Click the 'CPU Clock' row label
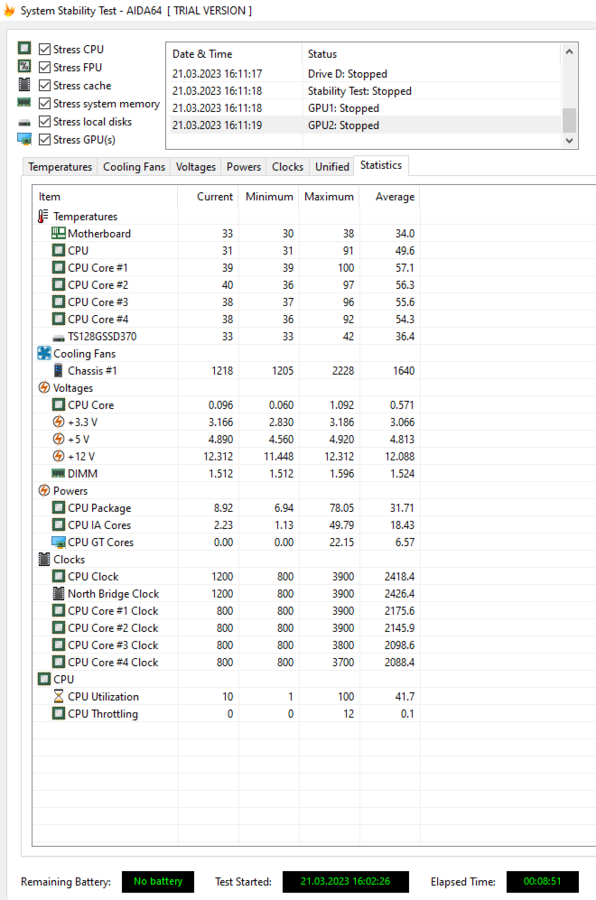The height and width of the screenshot is (900, 596). (x=93, y=576)
